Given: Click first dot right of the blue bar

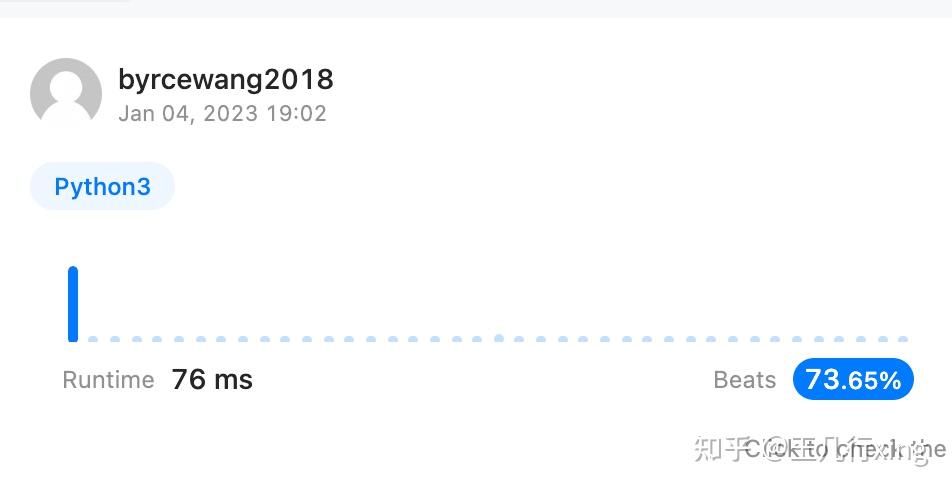Looking at the screenshot, I should [93, 339].
